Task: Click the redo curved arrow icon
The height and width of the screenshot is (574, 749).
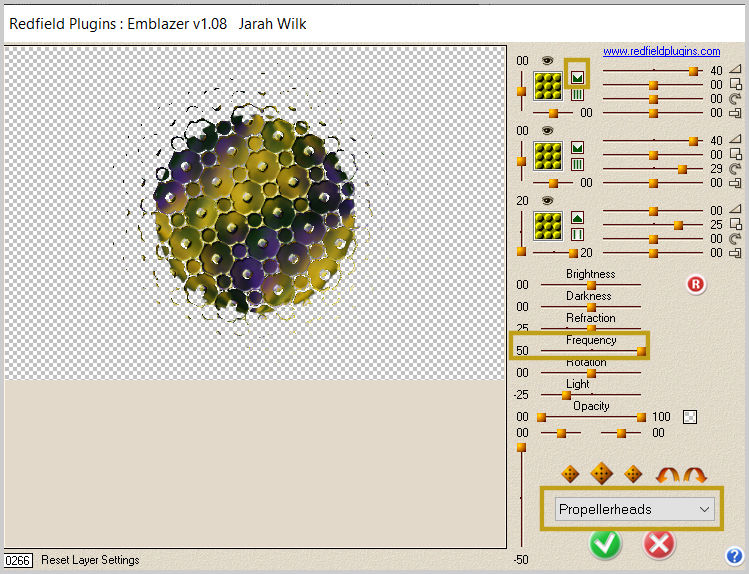Action: pyautogui.click(x=693, y=474)
